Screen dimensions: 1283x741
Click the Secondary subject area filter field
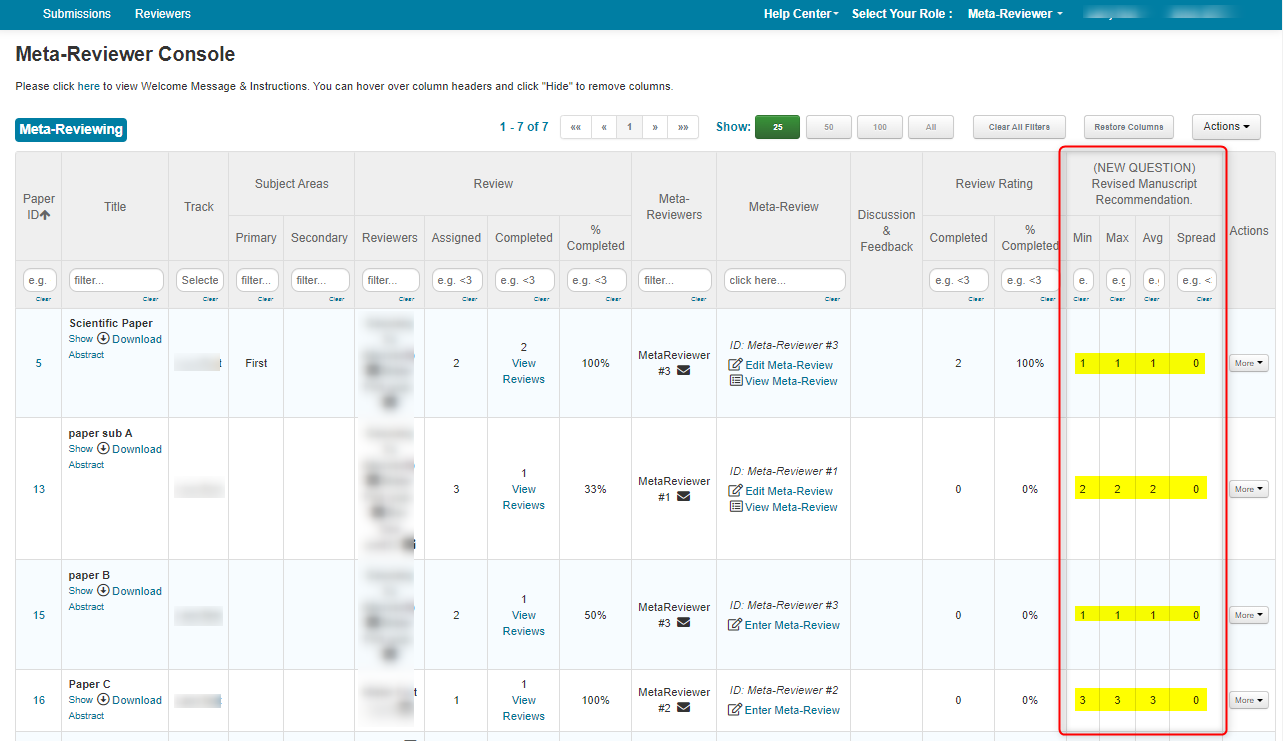(320, 280)
